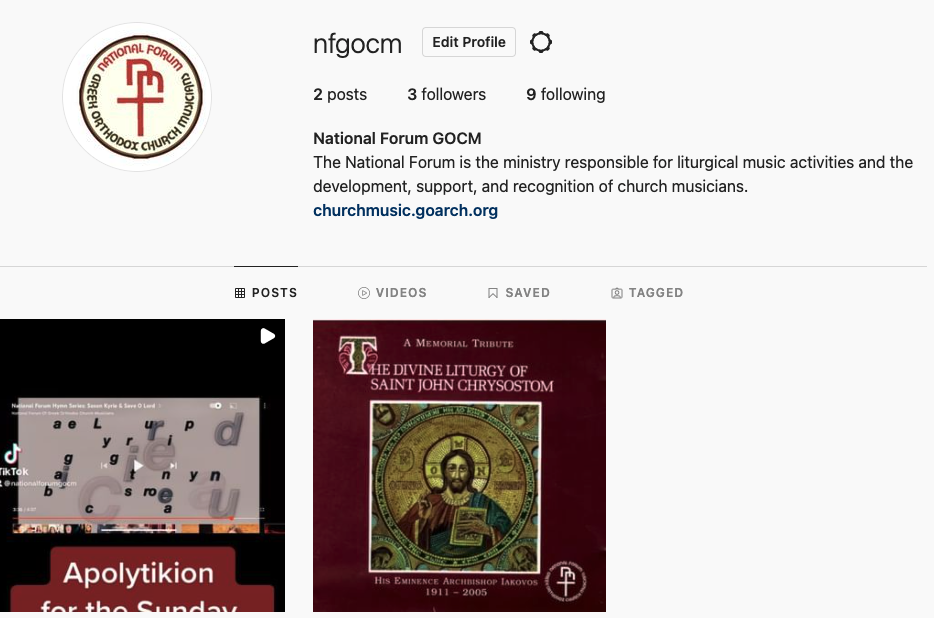
Task: View the 9 following list
Action: coord(566,94)
